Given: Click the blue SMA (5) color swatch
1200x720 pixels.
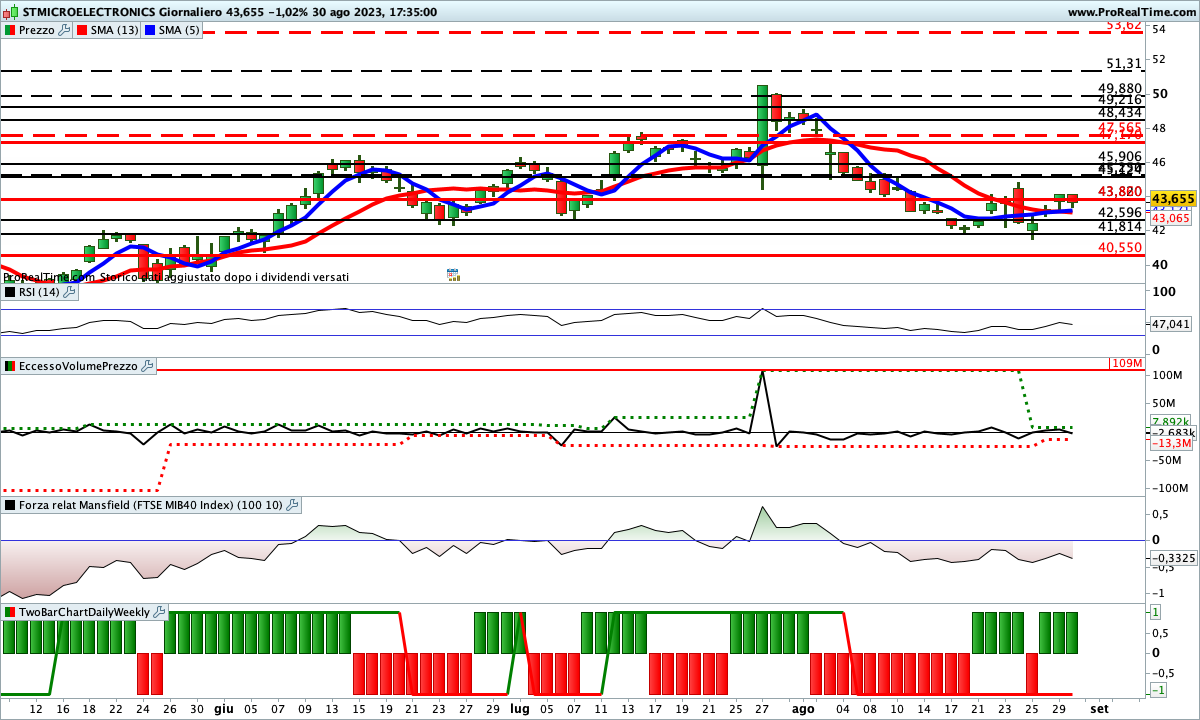Looking at the screenshot, I should click(150, 30).
